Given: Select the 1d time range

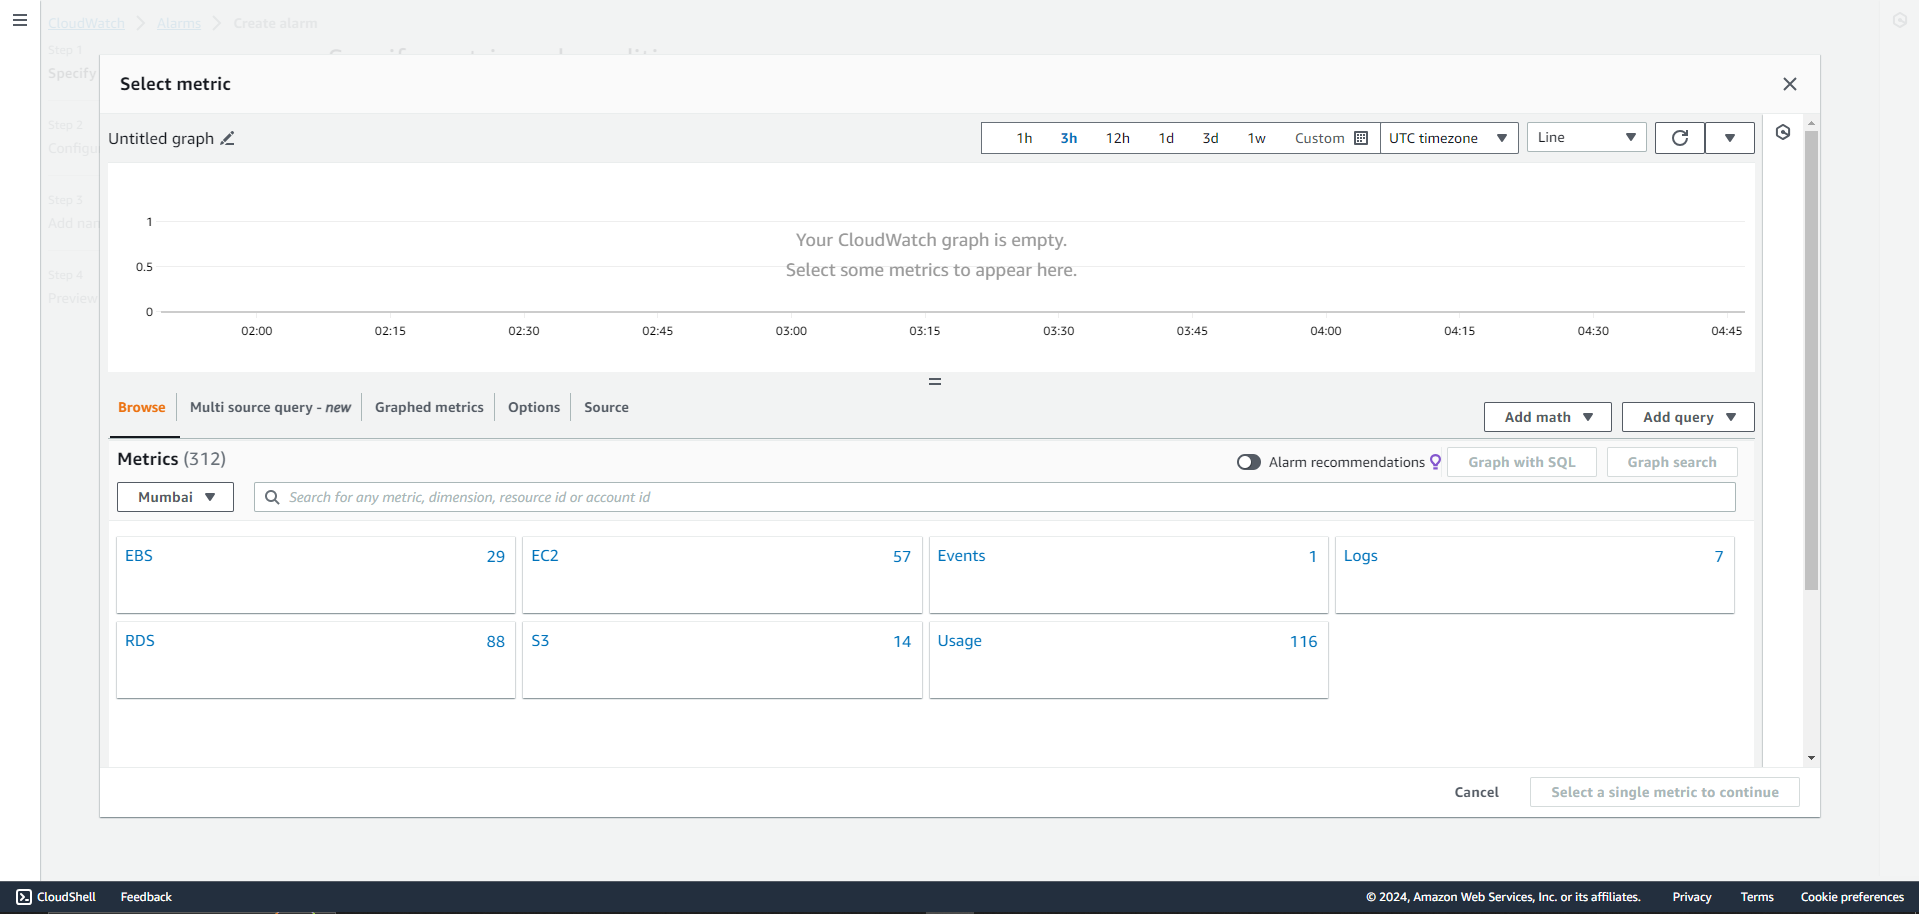Looking at the screenshot, I should (1166, 138).
